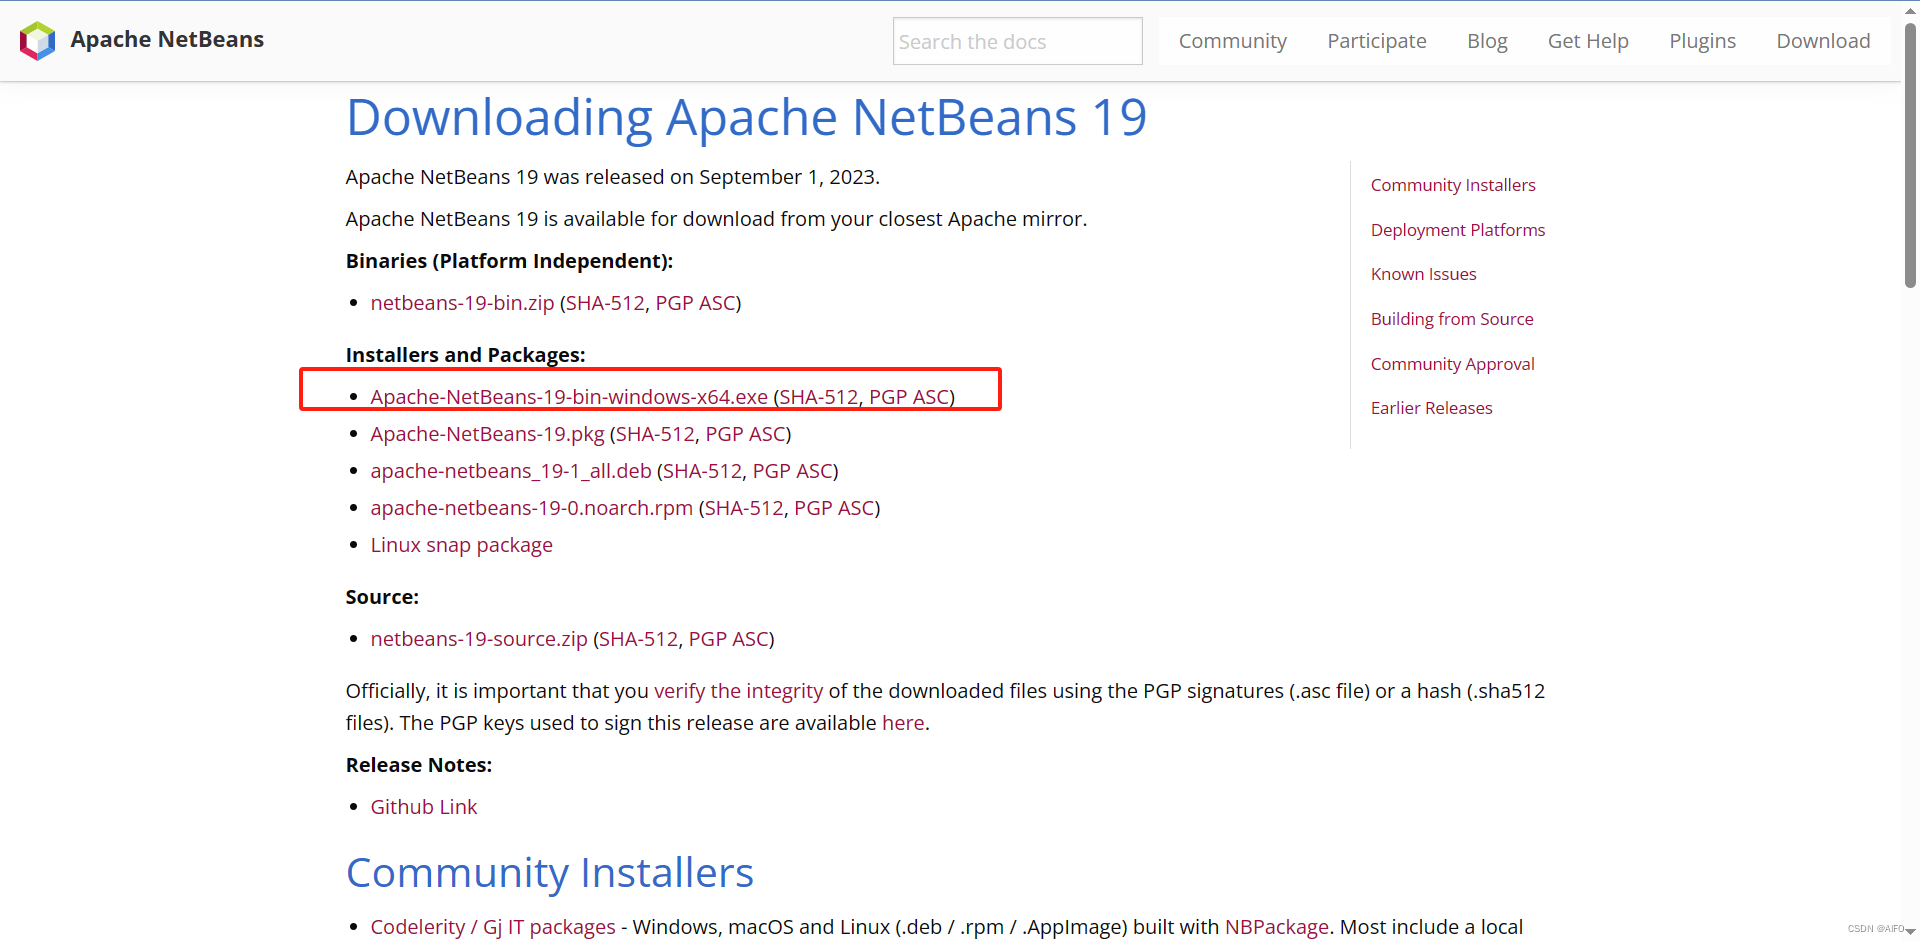Download apache-netbeans_19-1_all.deb package
Screen dimensions: 1920x942
click(x=511, y=471)
